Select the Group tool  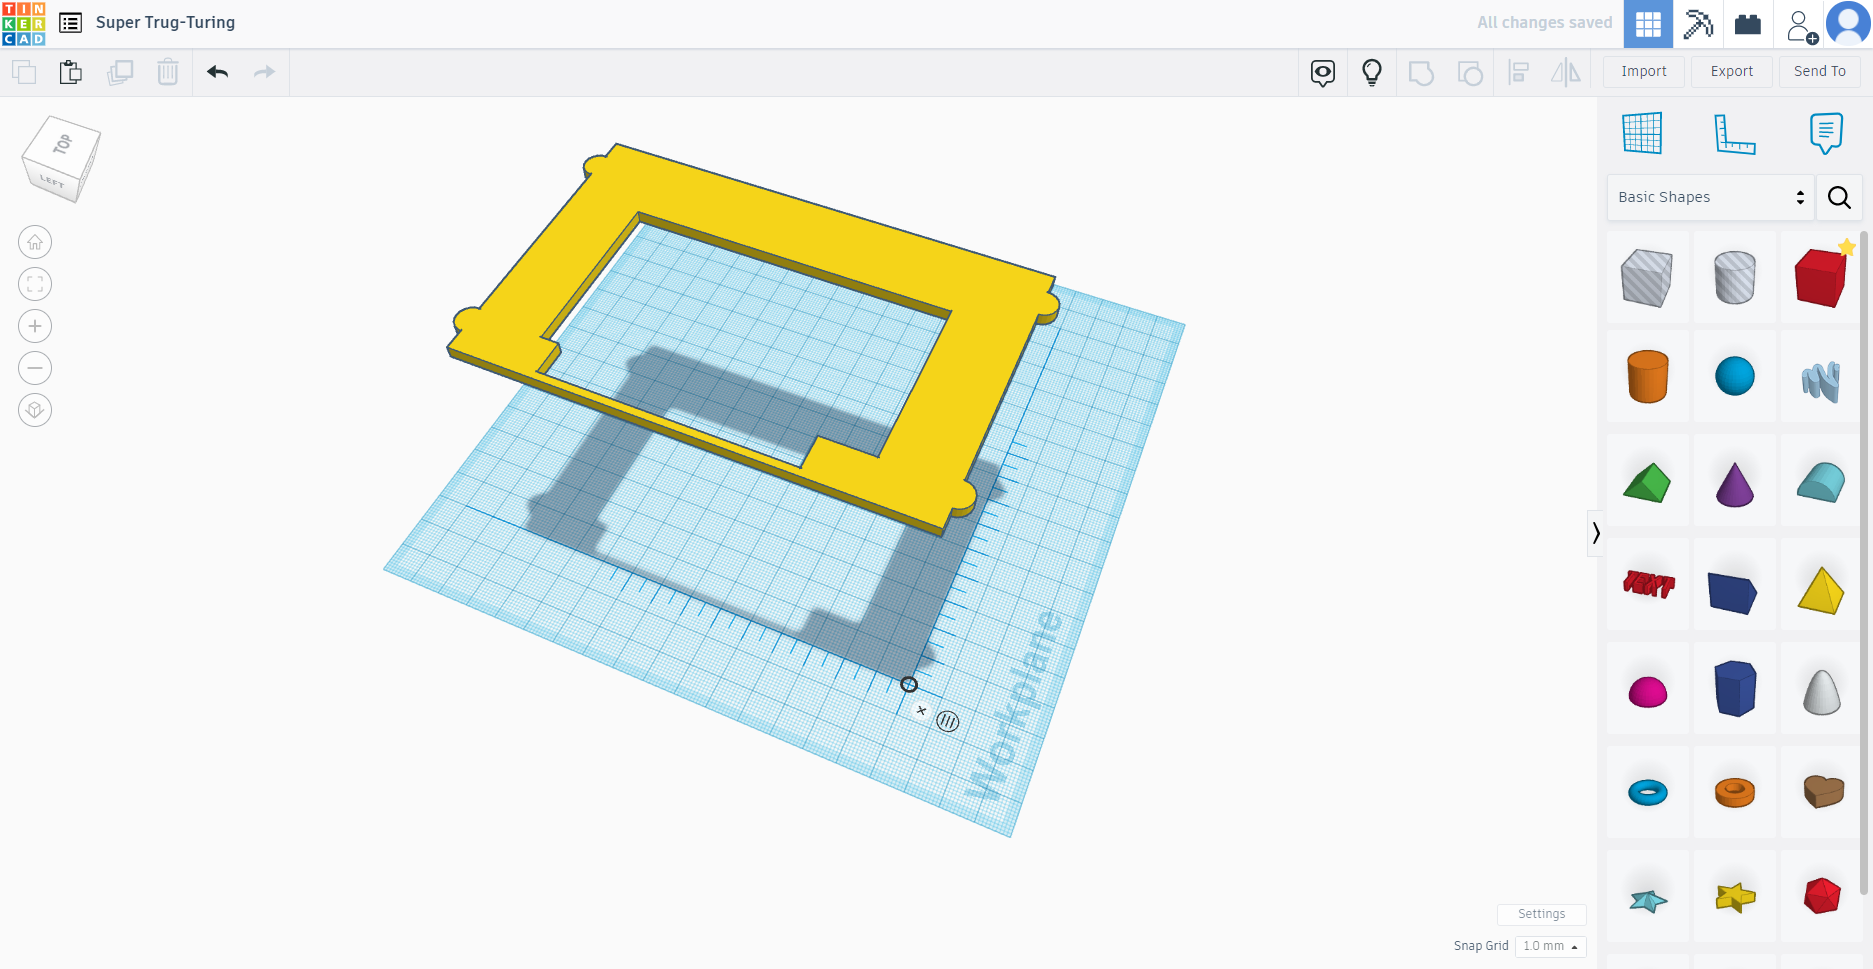1421,72
